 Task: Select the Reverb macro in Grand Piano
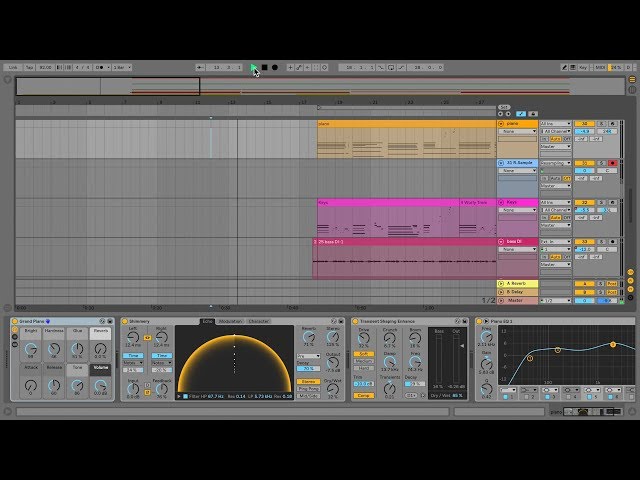point(100,334)
